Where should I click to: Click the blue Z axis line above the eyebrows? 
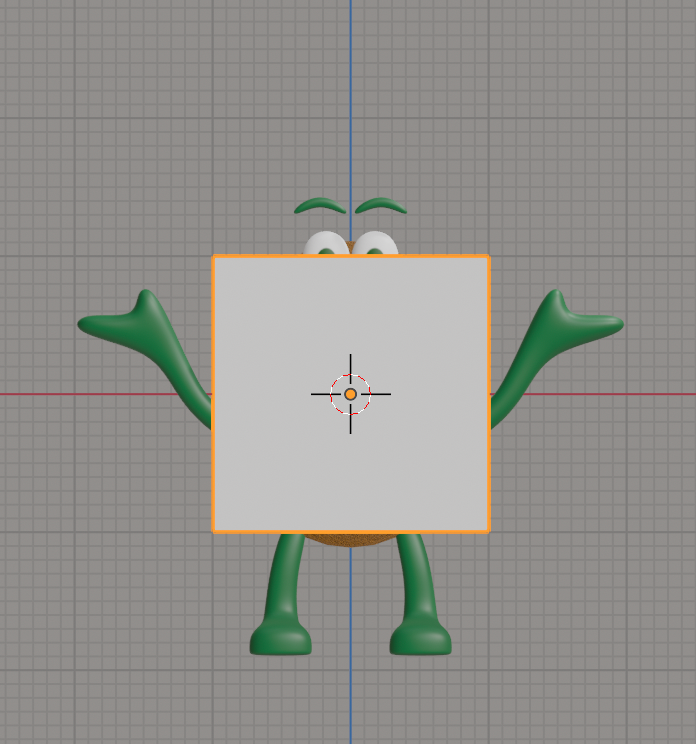click(350, 100)
